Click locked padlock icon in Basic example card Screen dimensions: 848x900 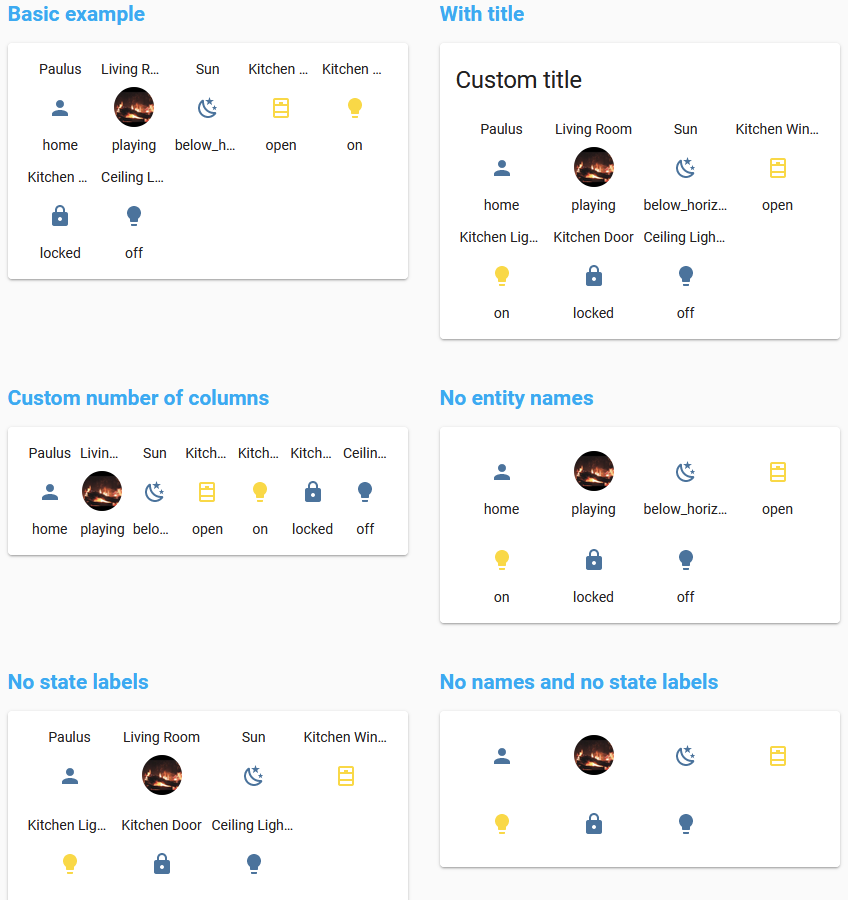pos(60,216)
